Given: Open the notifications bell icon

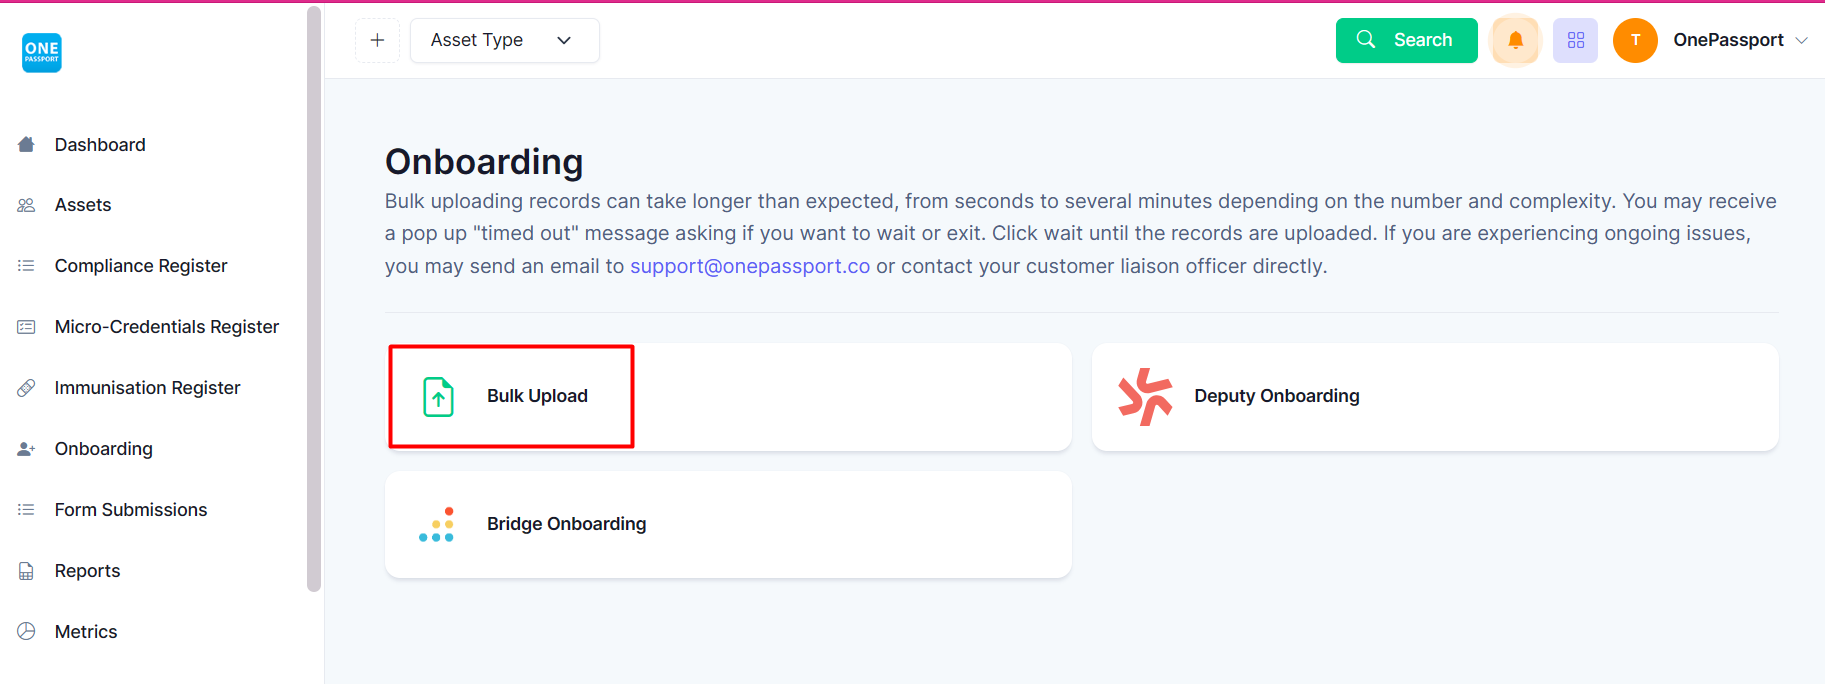Looking at the screenshot, I should point(1515,40).
